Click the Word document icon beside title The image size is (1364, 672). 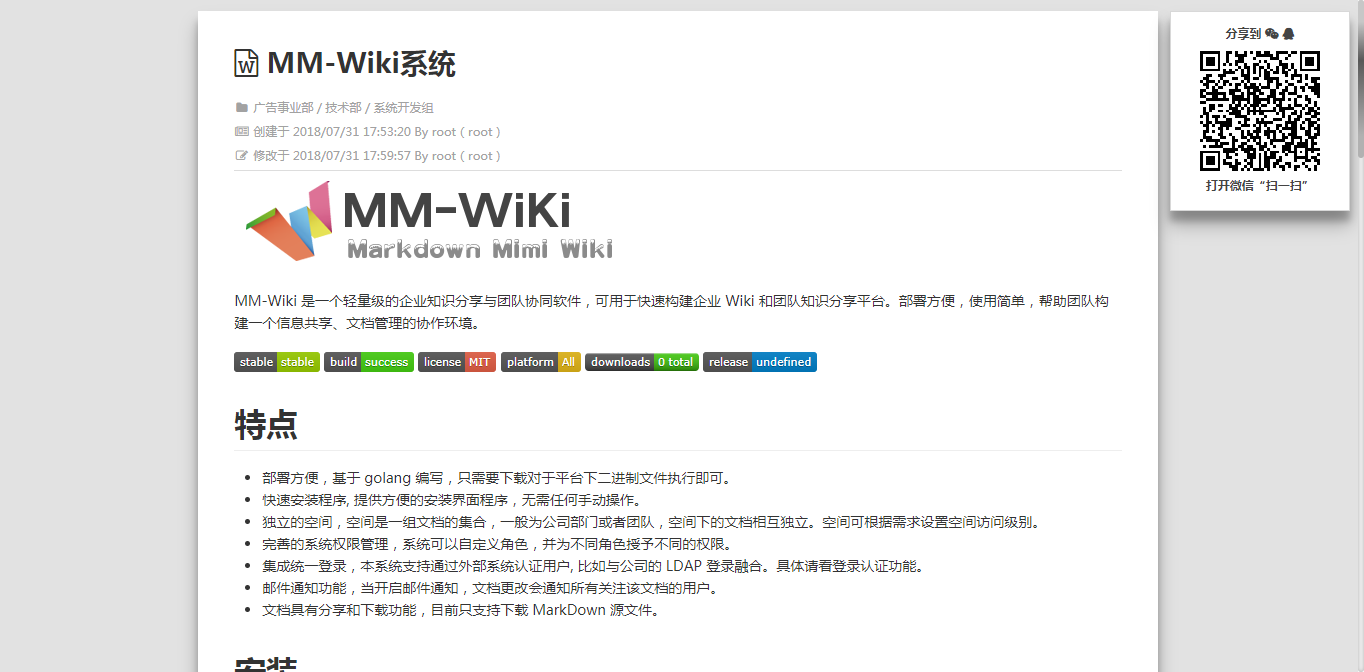coord(246,63)
